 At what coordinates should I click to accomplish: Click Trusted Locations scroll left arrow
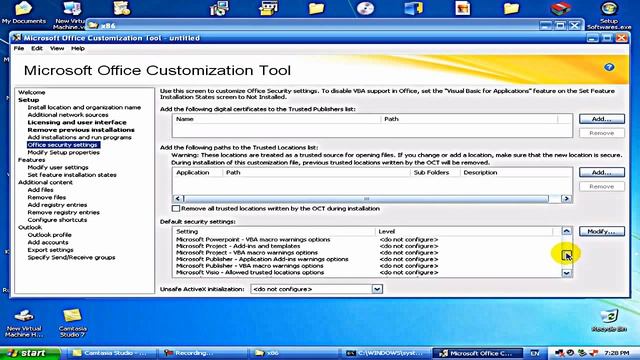tap(178, 199)
